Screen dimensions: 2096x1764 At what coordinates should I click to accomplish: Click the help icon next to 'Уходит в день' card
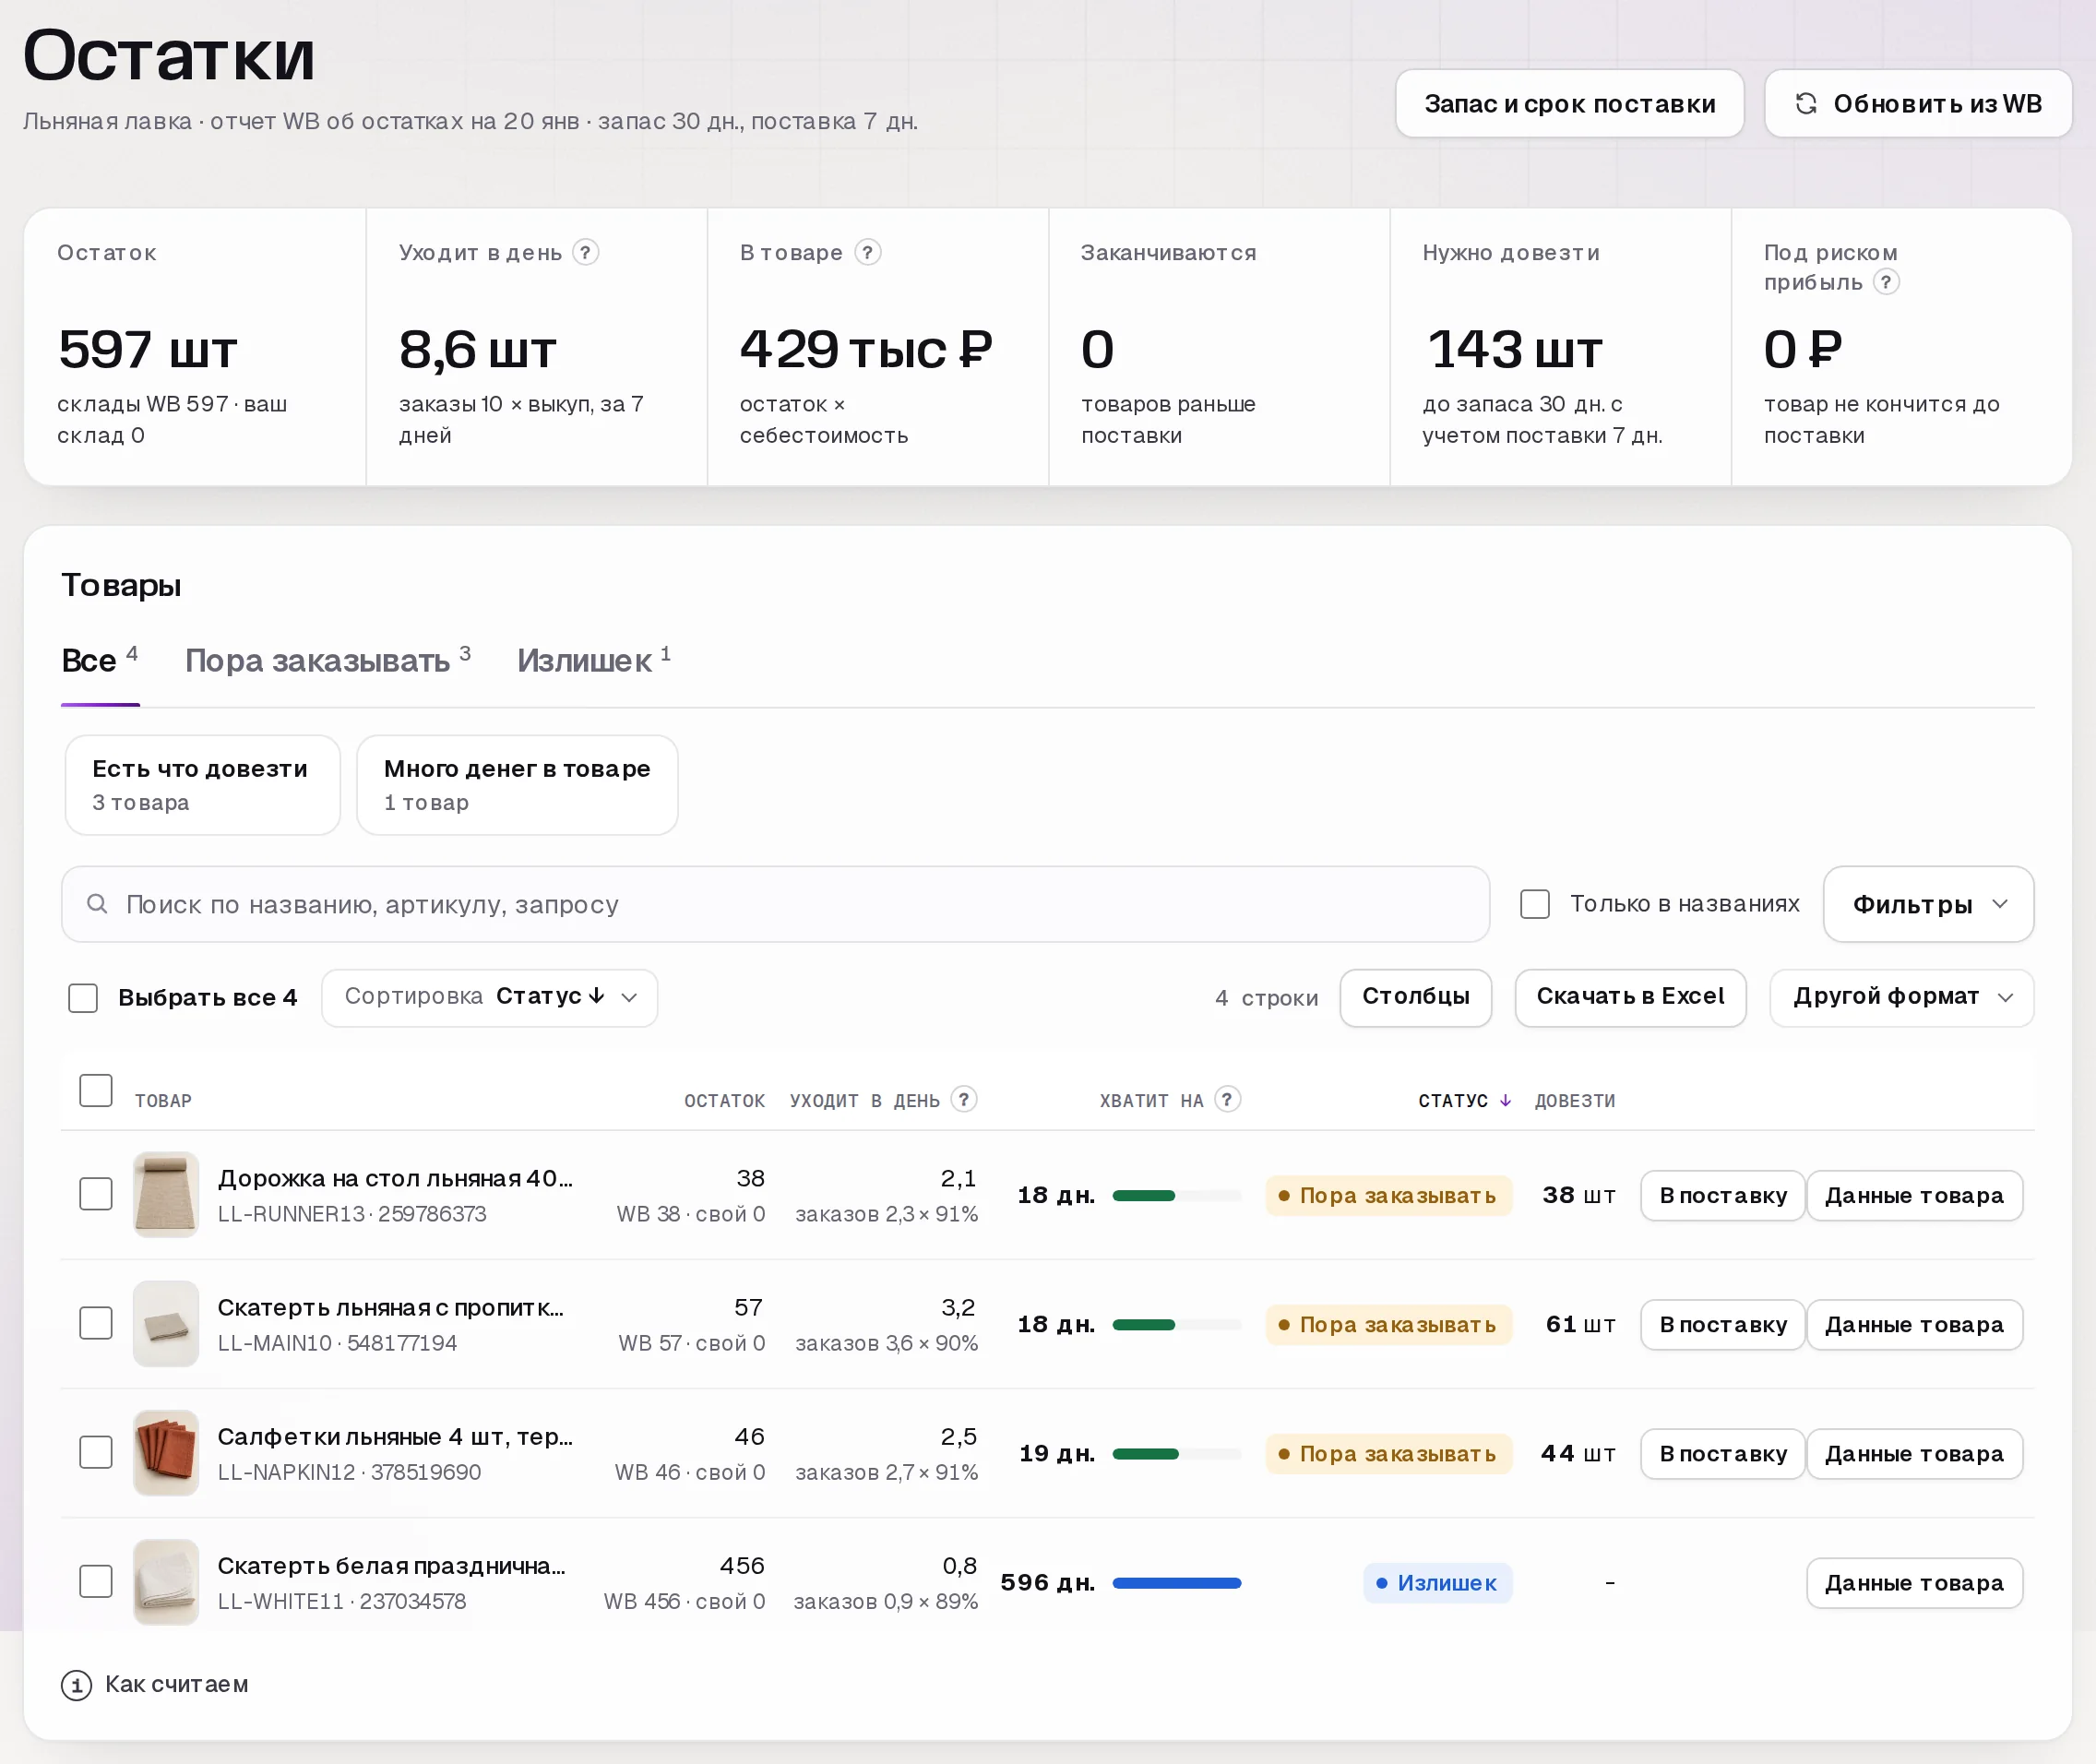(x=586, y=252)
